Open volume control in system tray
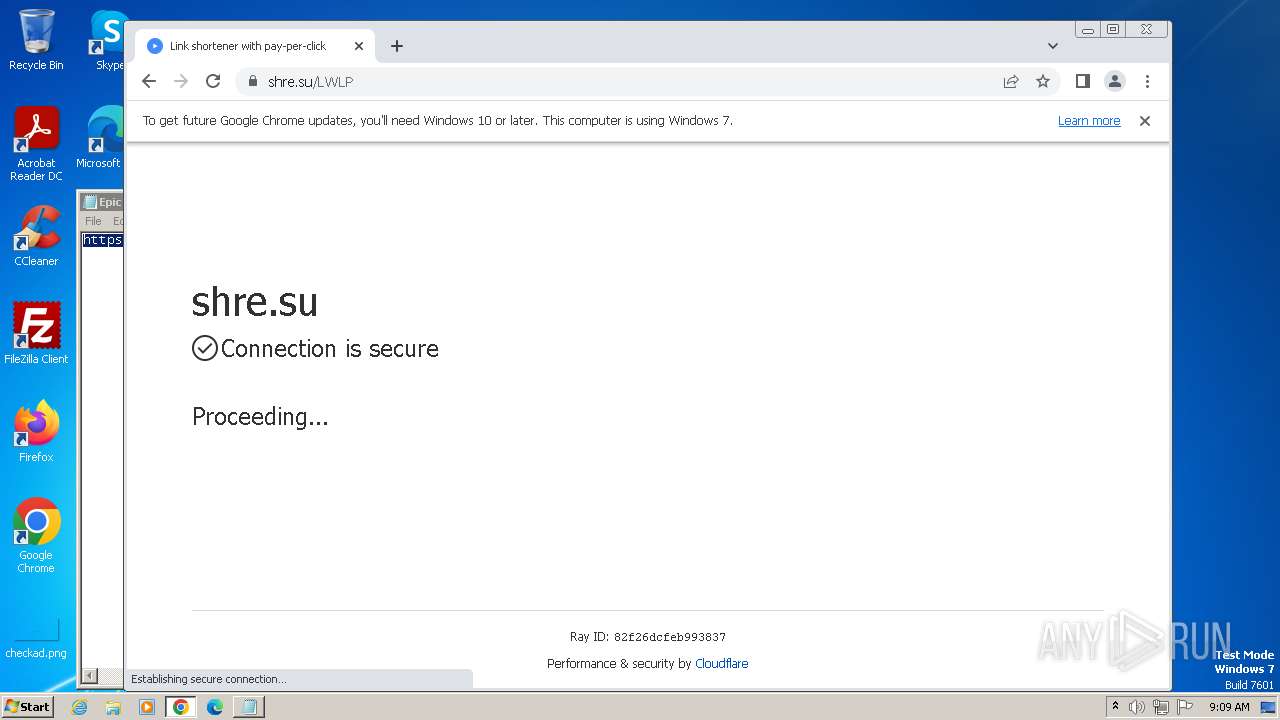The image size is (1280, 720). point(1137,707)
